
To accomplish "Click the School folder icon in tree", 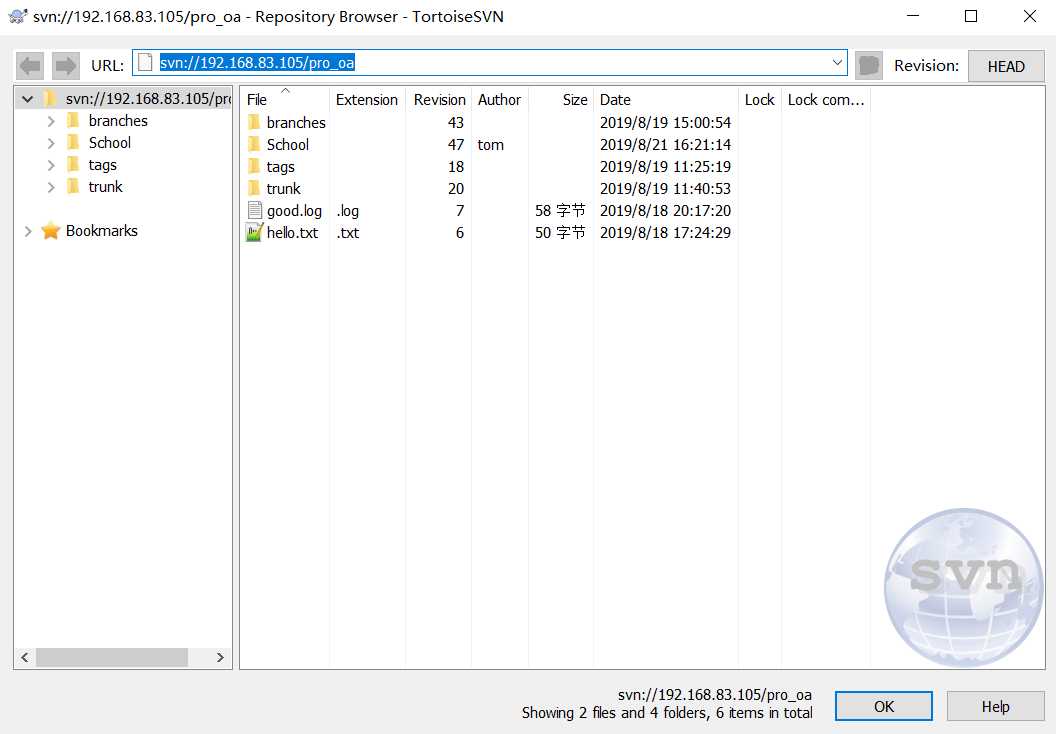I will (x=73, y=142).
